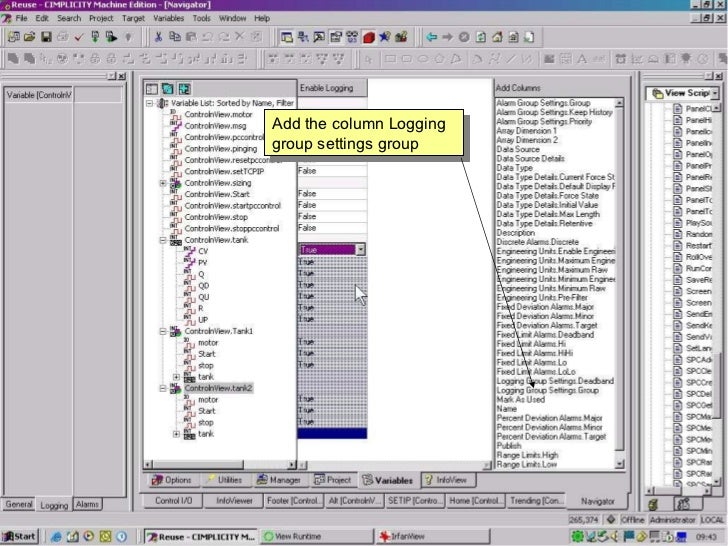
Task: Switch to the Alarms inspector tab
Action: (x=87, y=504)
